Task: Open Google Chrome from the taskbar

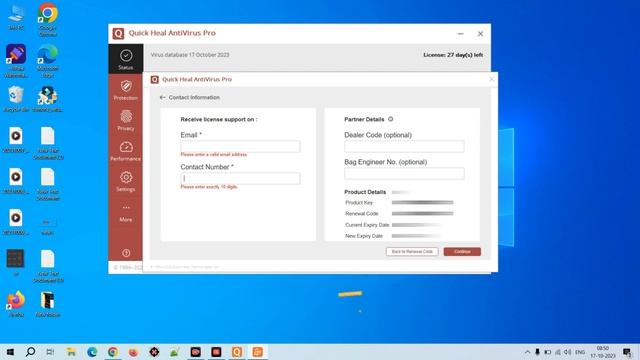Action: pos(113,352)
